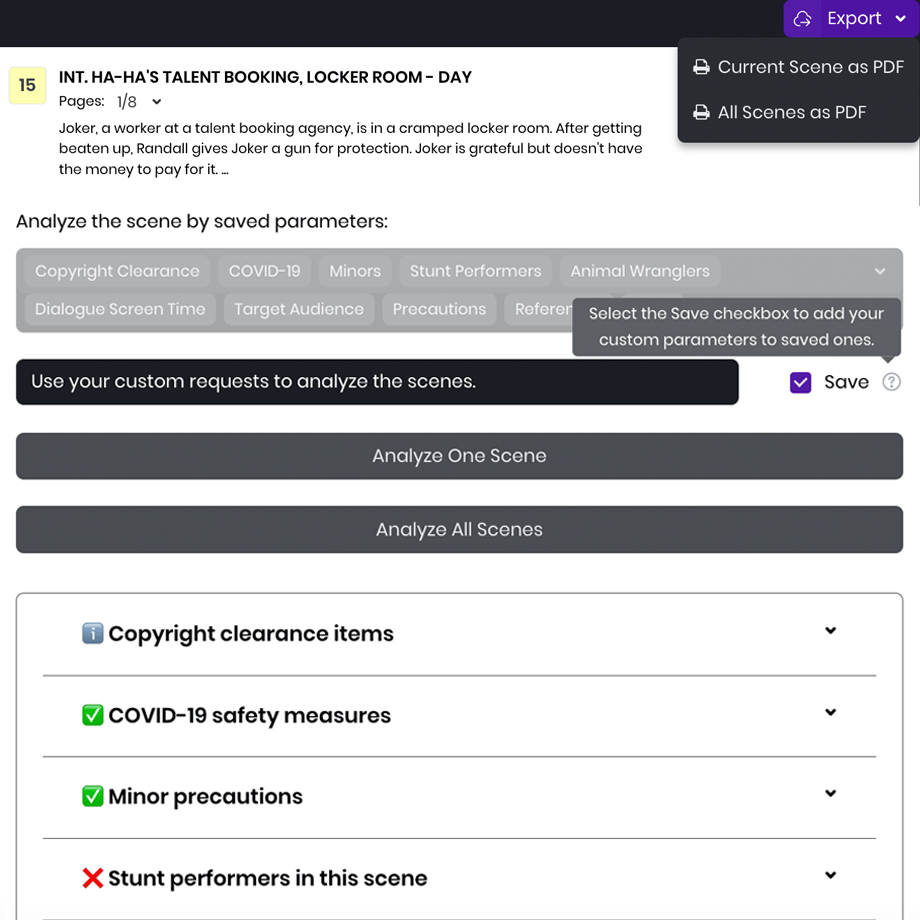Click the help question mark icon next to Save

891,382
